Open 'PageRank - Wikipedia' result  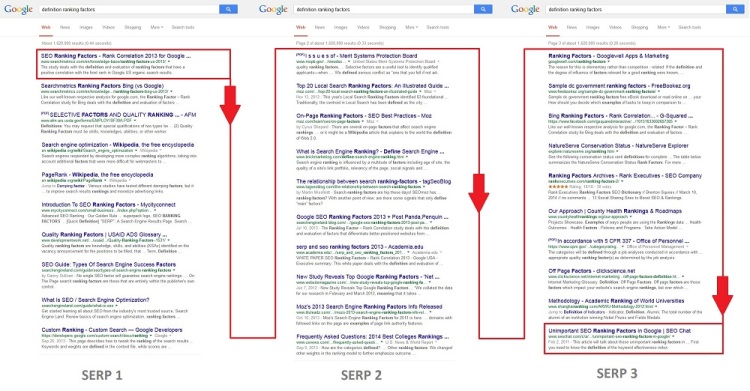[97, 175]
